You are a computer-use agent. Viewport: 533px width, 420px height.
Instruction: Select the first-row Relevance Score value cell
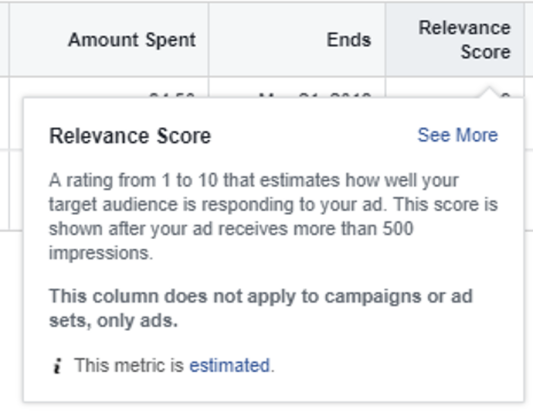coord(455,88)
